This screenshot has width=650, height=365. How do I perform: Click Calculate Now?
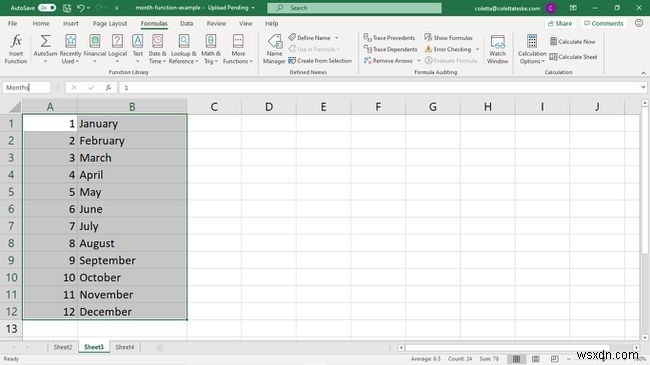point(573,41)
